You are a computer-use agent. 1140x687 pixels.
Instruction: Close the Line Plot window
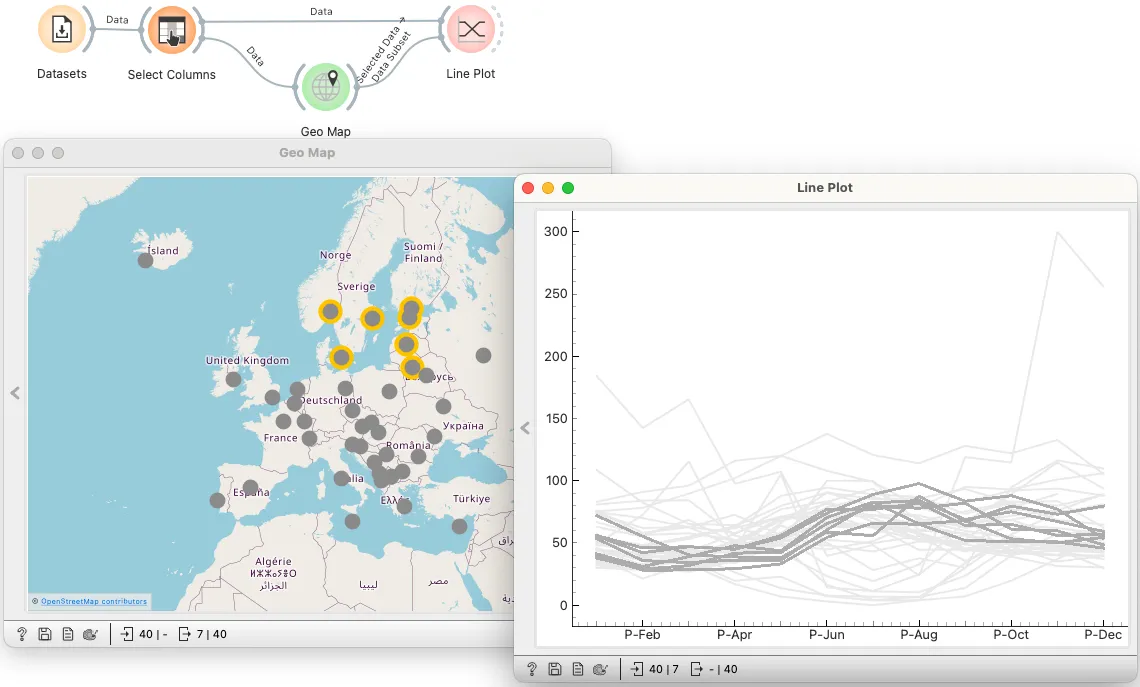[x=529, y=188]
